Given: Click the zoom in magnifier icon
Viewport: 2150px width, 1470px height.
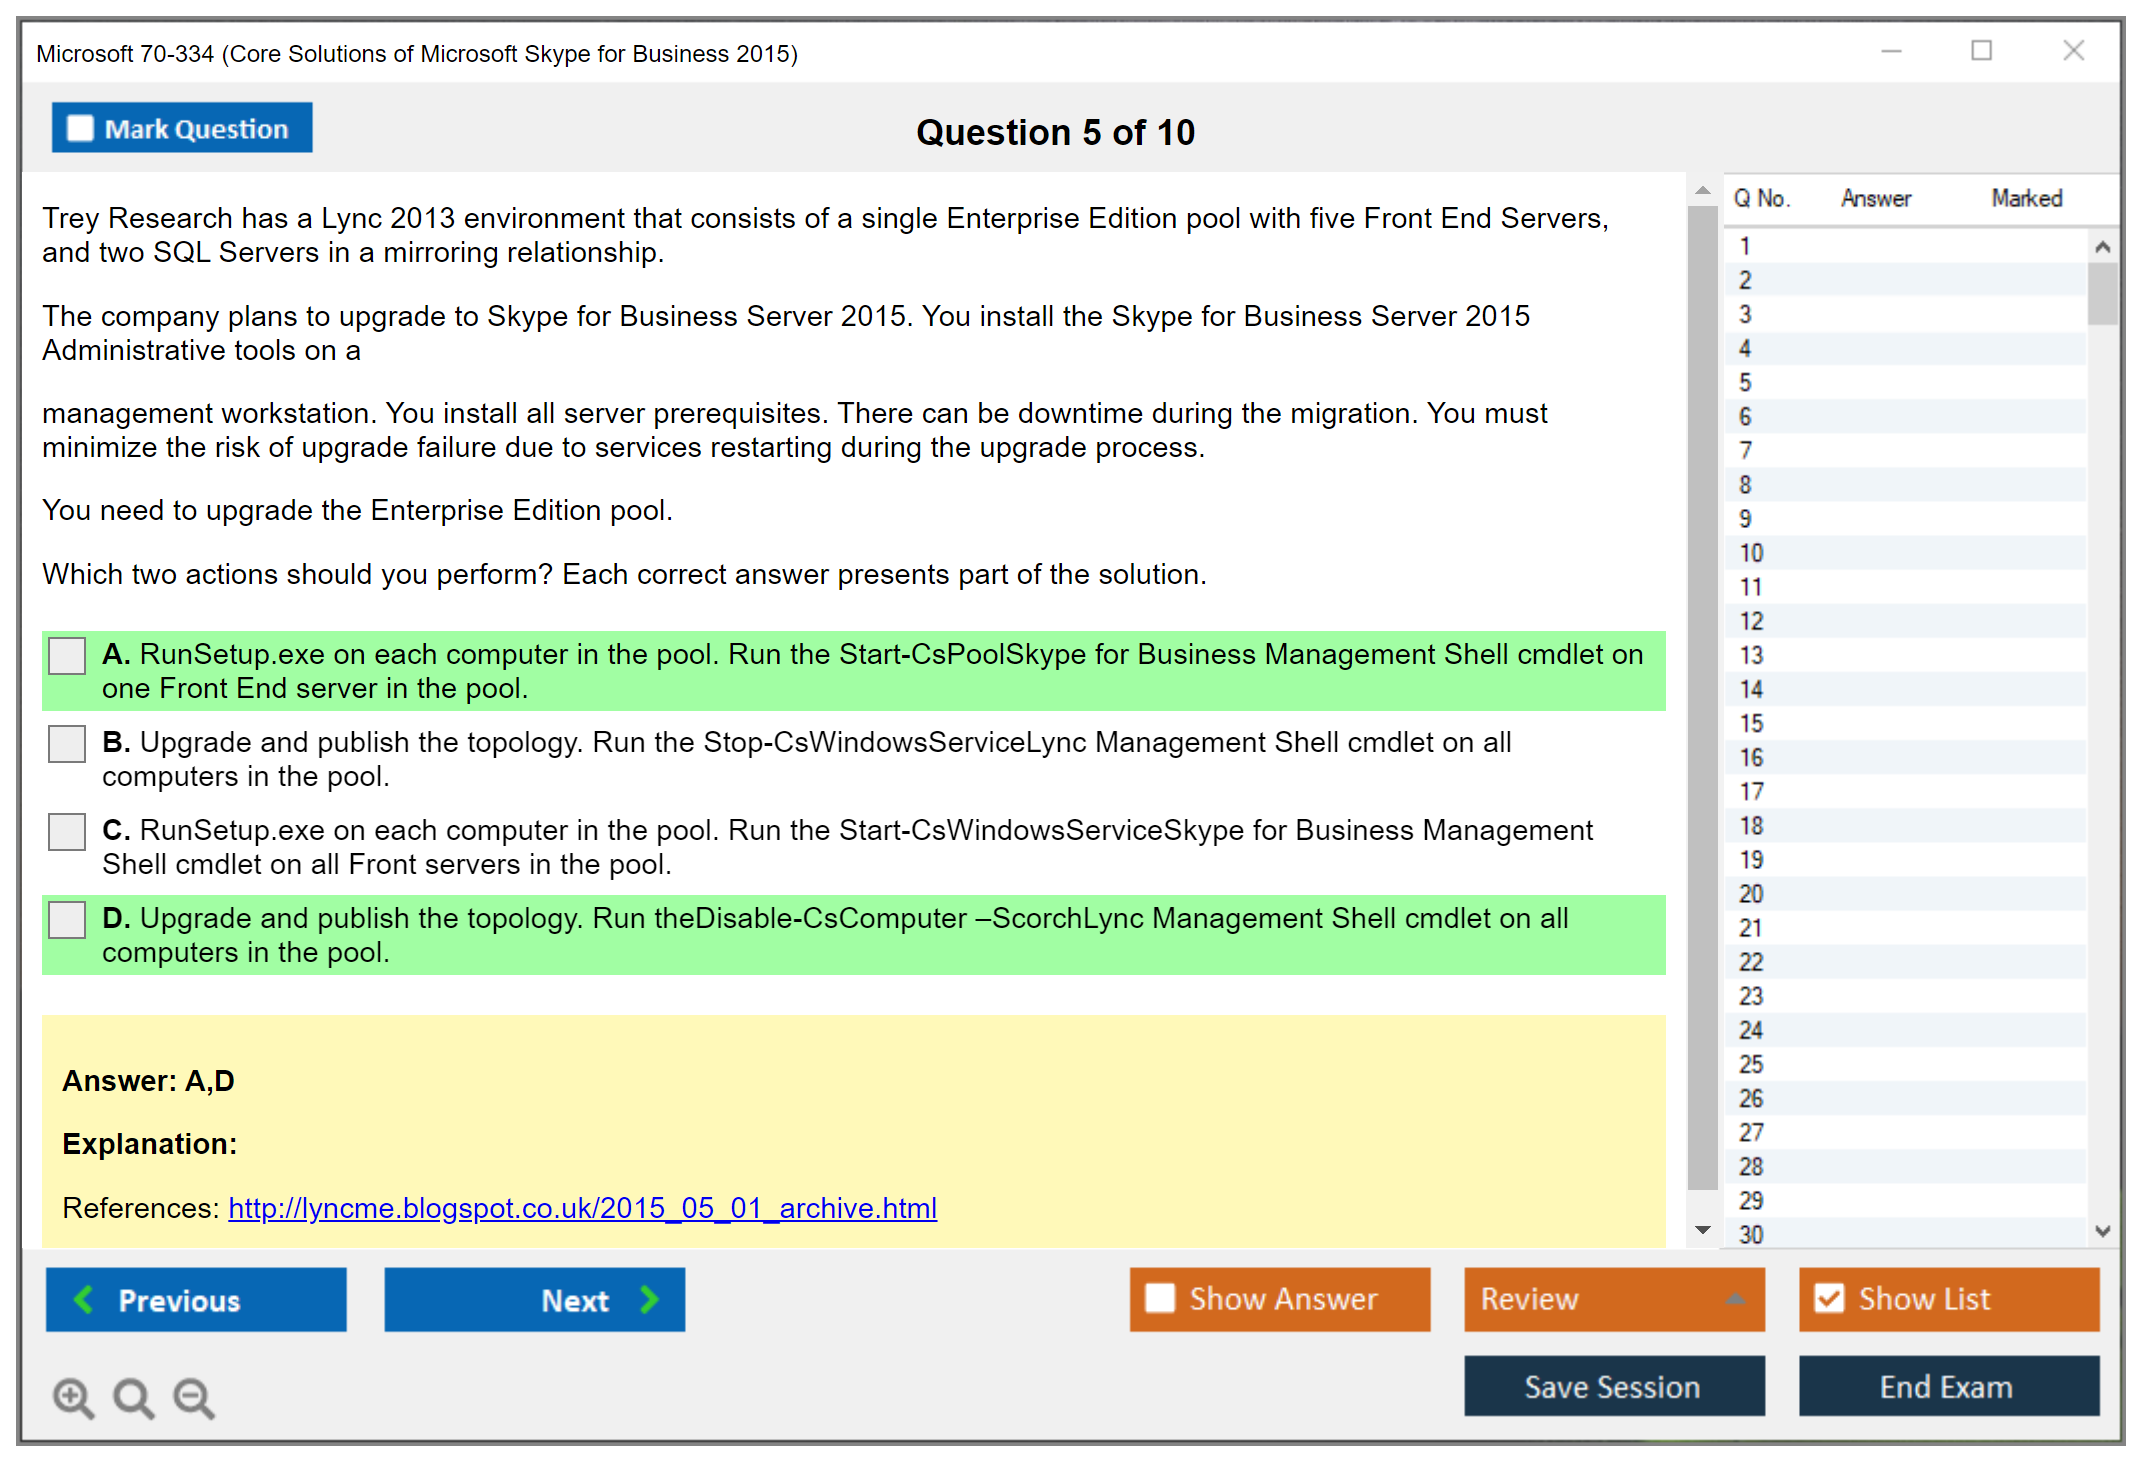Looking at the screenshot, I should coord(73,1397).
